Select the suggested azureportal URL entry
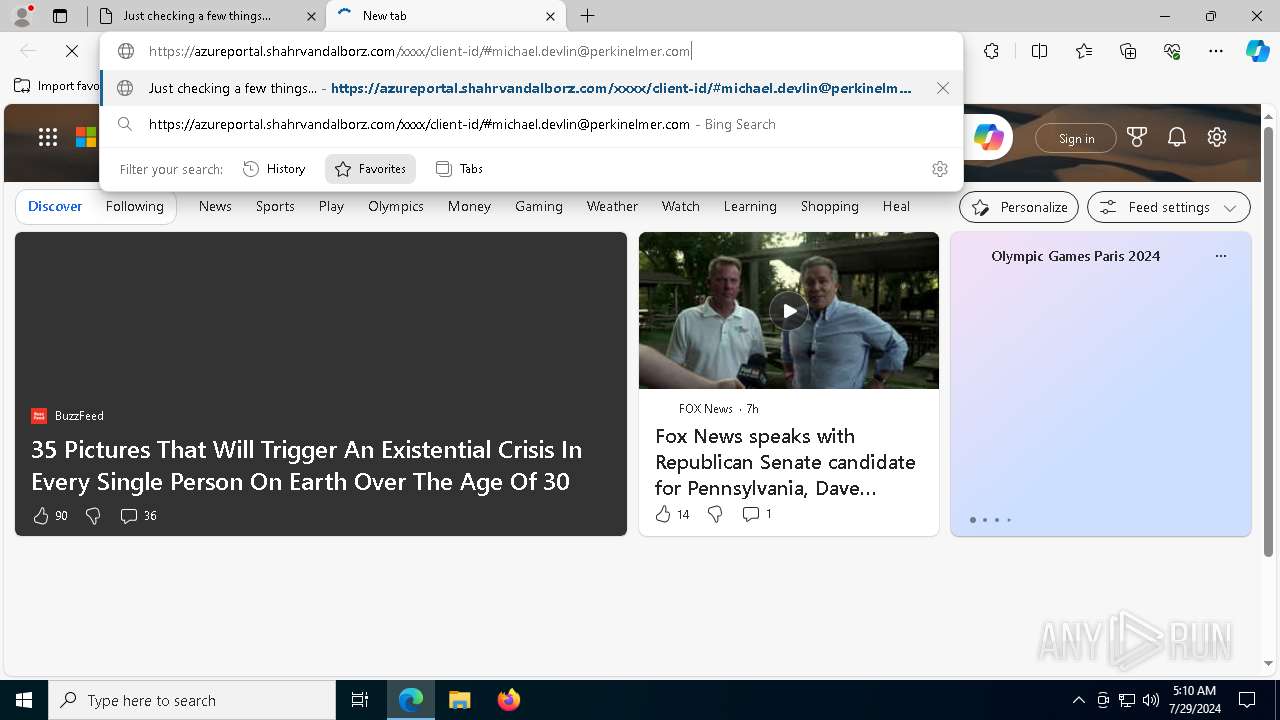 point(531,88)
